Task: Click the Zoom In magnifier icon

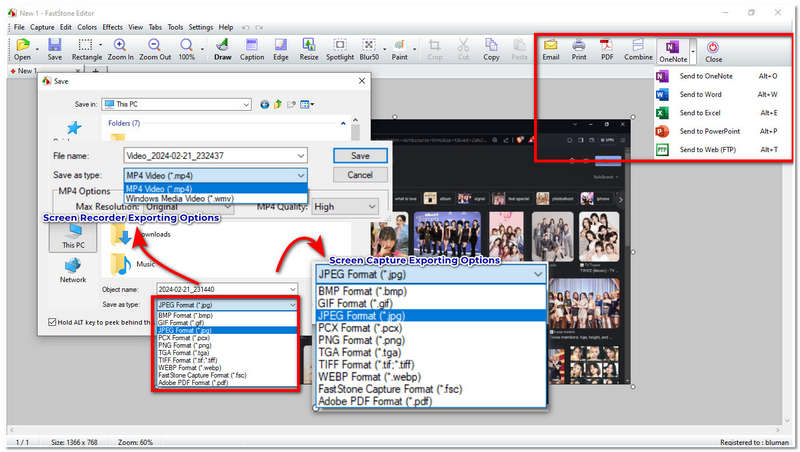Action: pyautogui.click(x=119, y=49)
